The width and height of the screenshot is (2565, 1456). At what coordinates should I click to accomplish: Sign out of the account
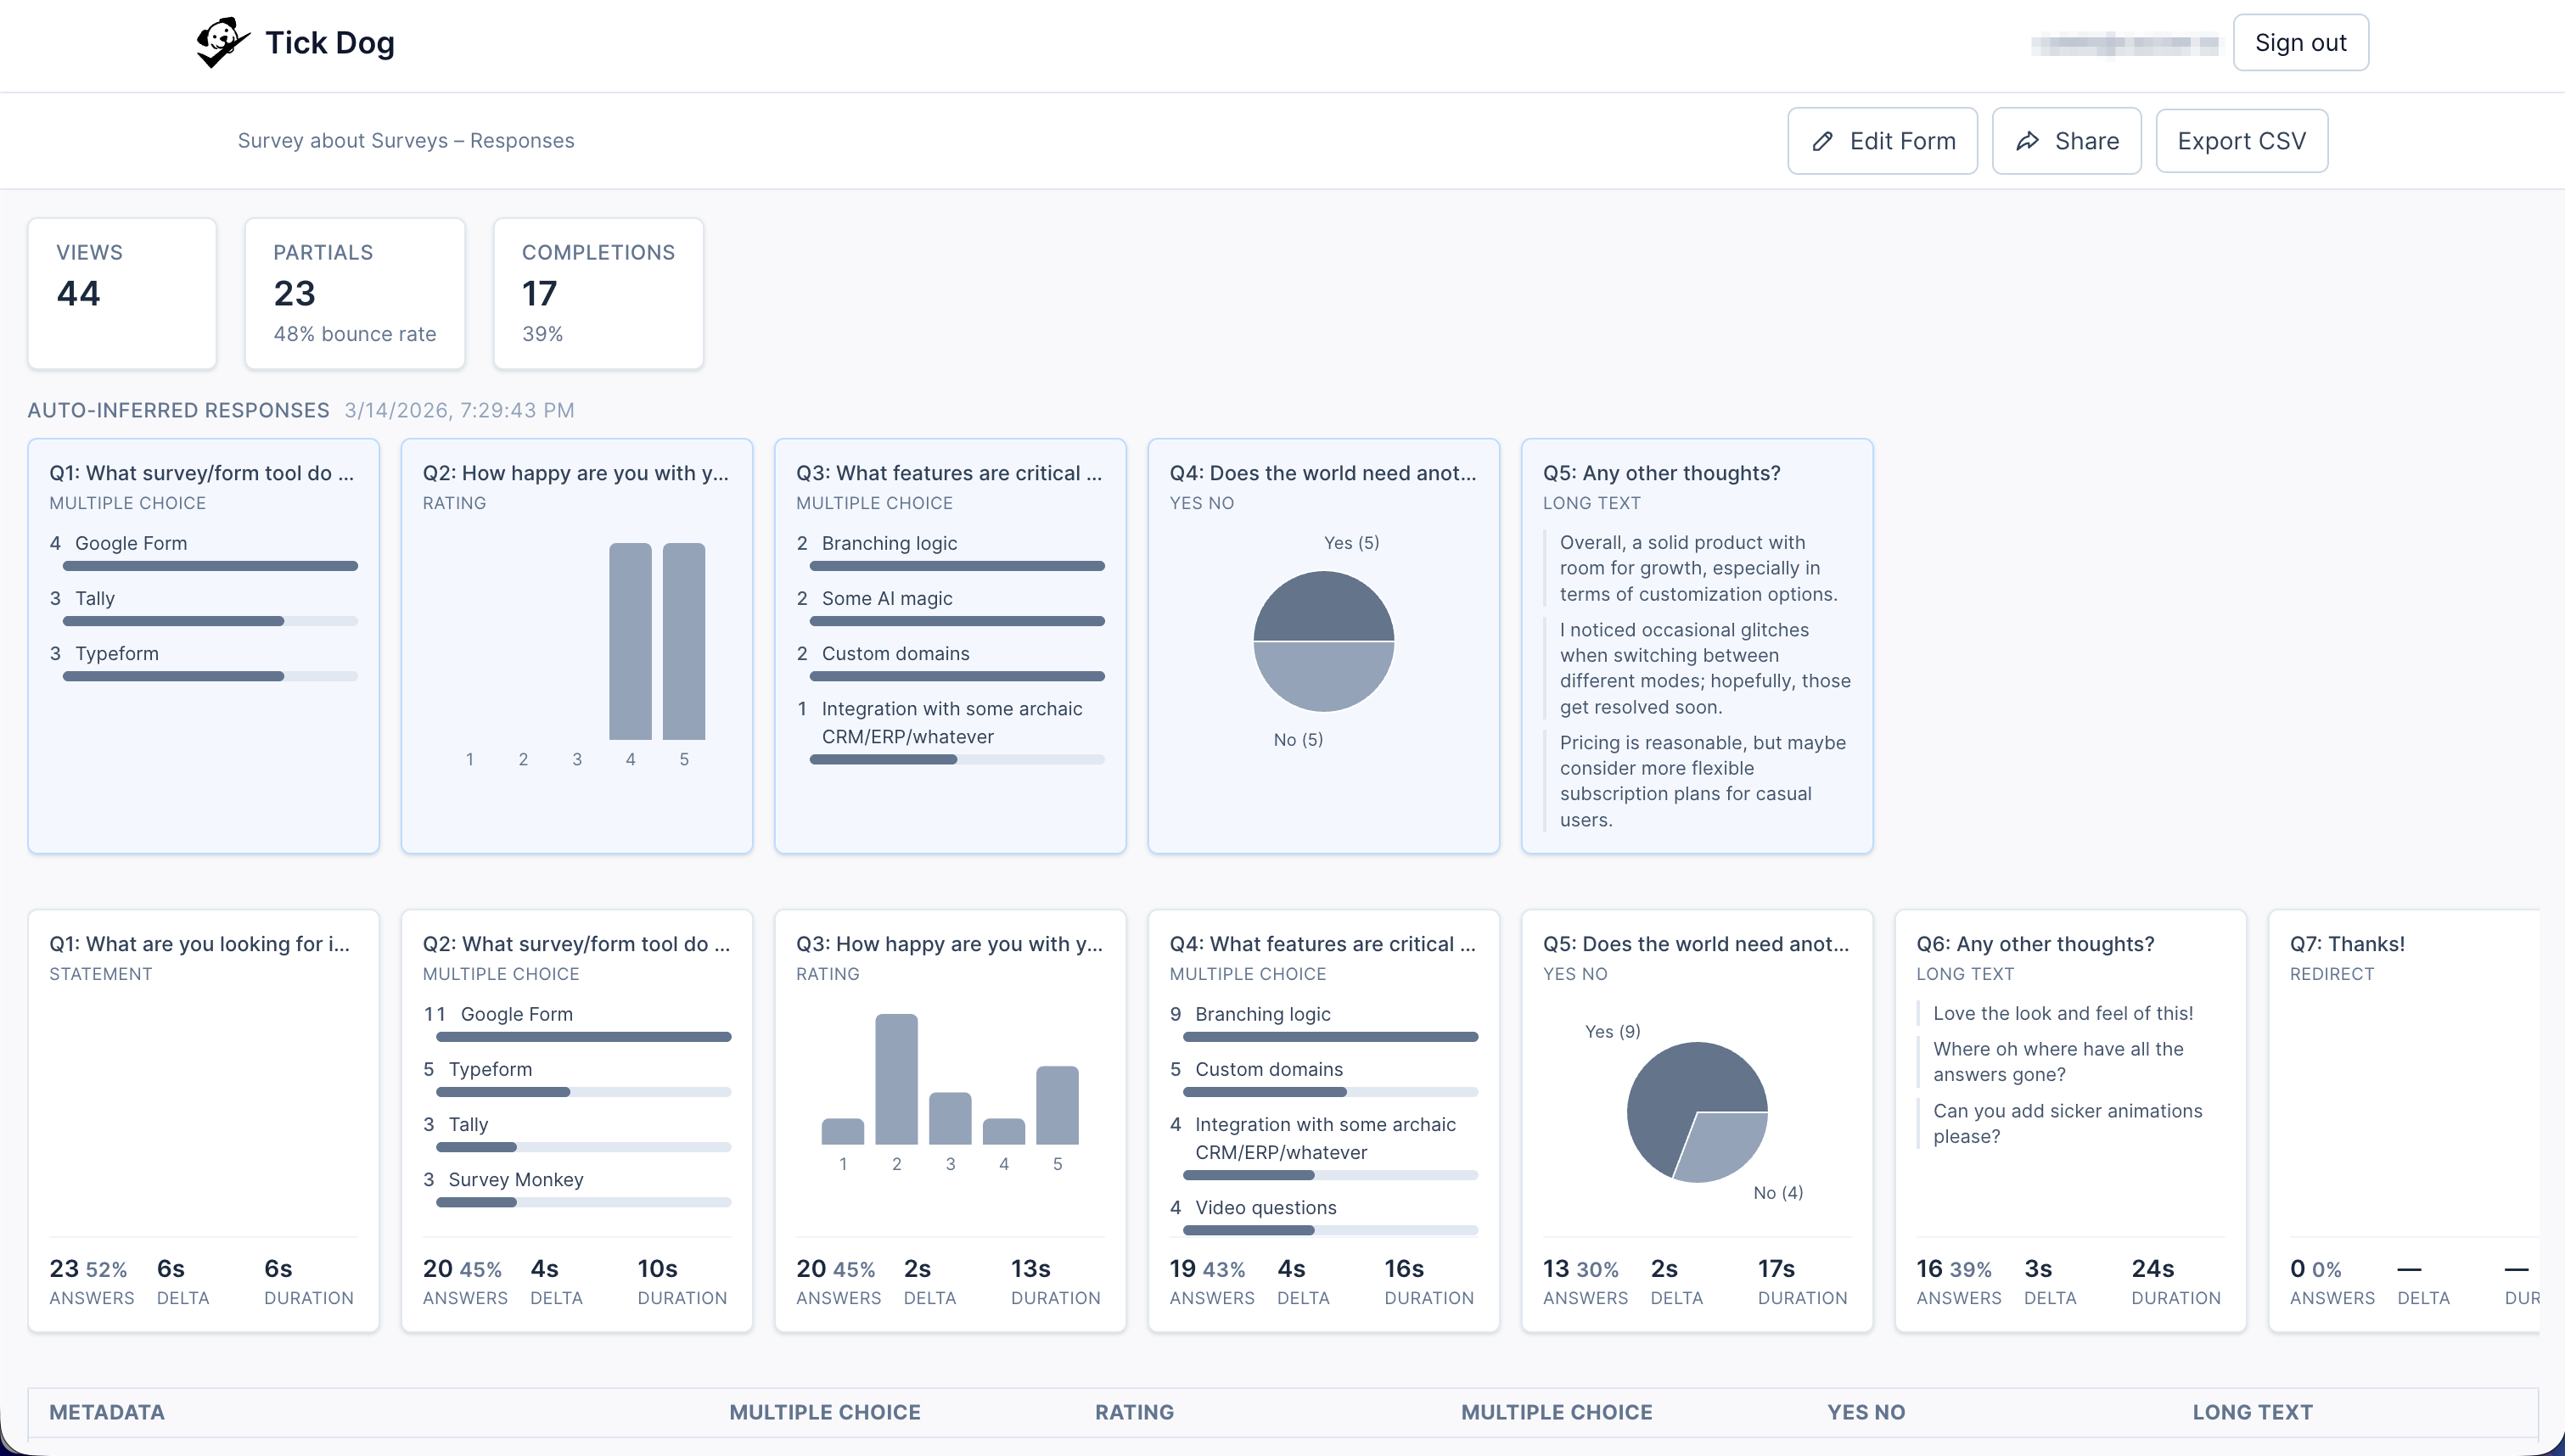coord(2301,42)
